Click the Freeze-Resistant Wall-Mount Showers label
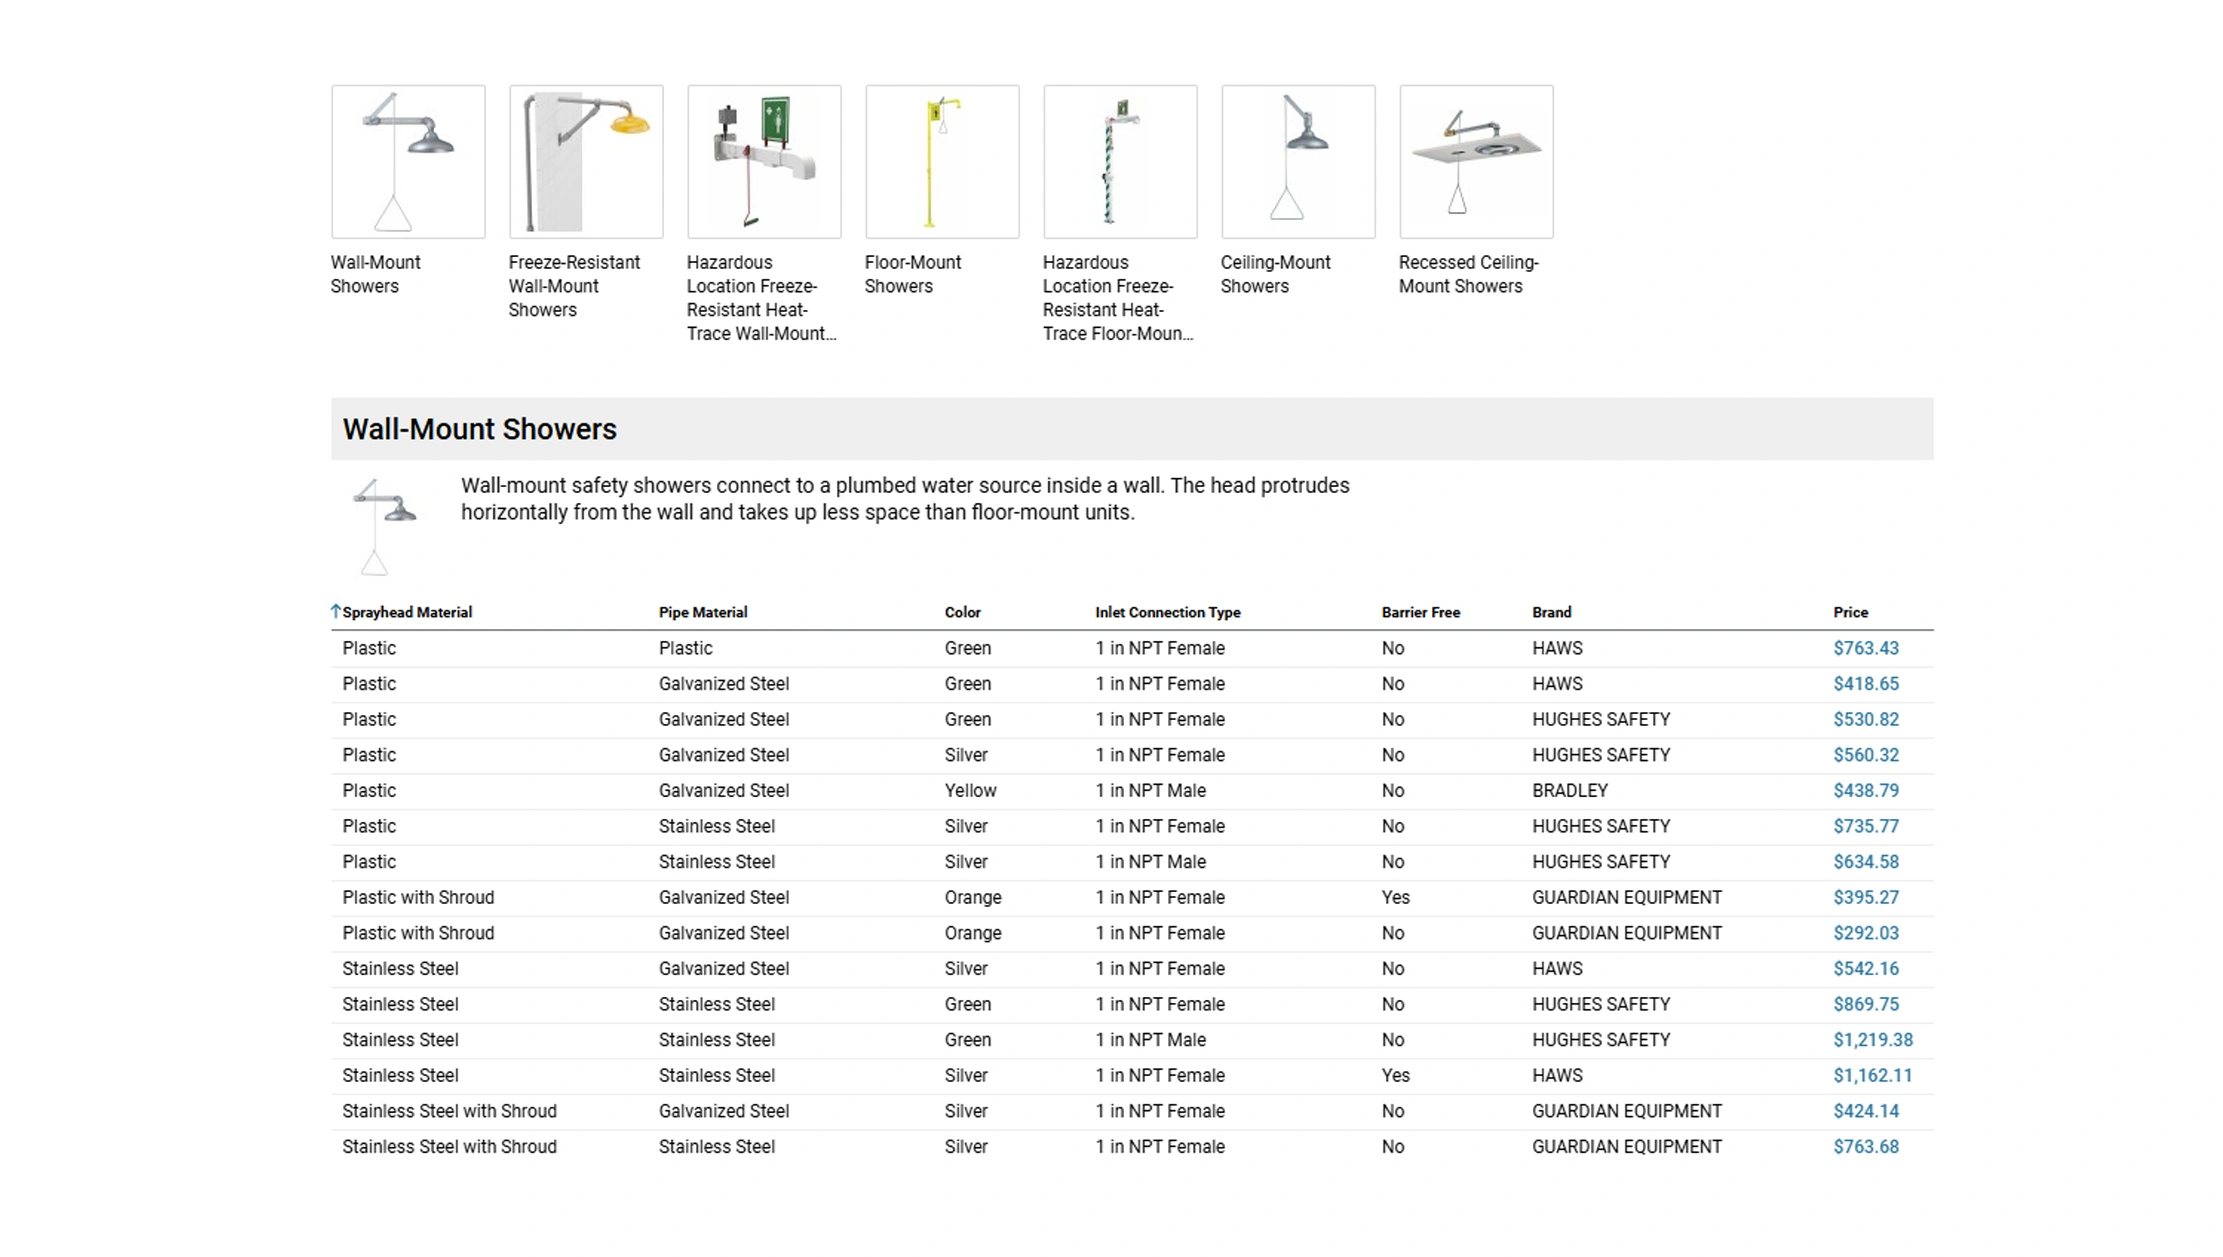 click(x=574, y=286)
